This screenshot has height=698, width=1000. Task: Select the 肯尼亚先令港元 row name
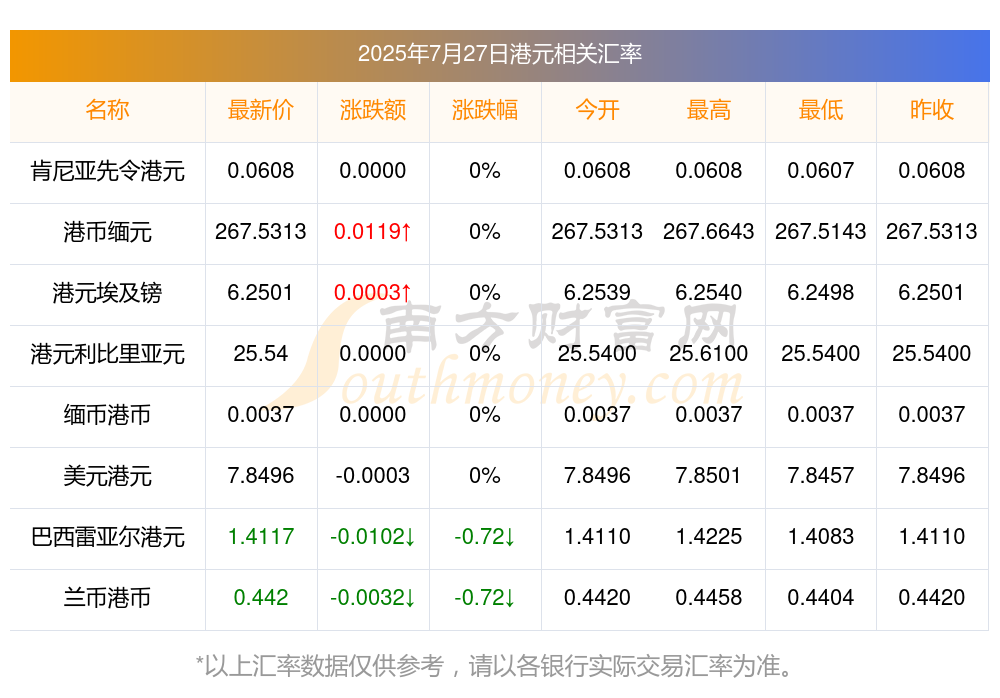pyautogui.click(x=107, y=171)
